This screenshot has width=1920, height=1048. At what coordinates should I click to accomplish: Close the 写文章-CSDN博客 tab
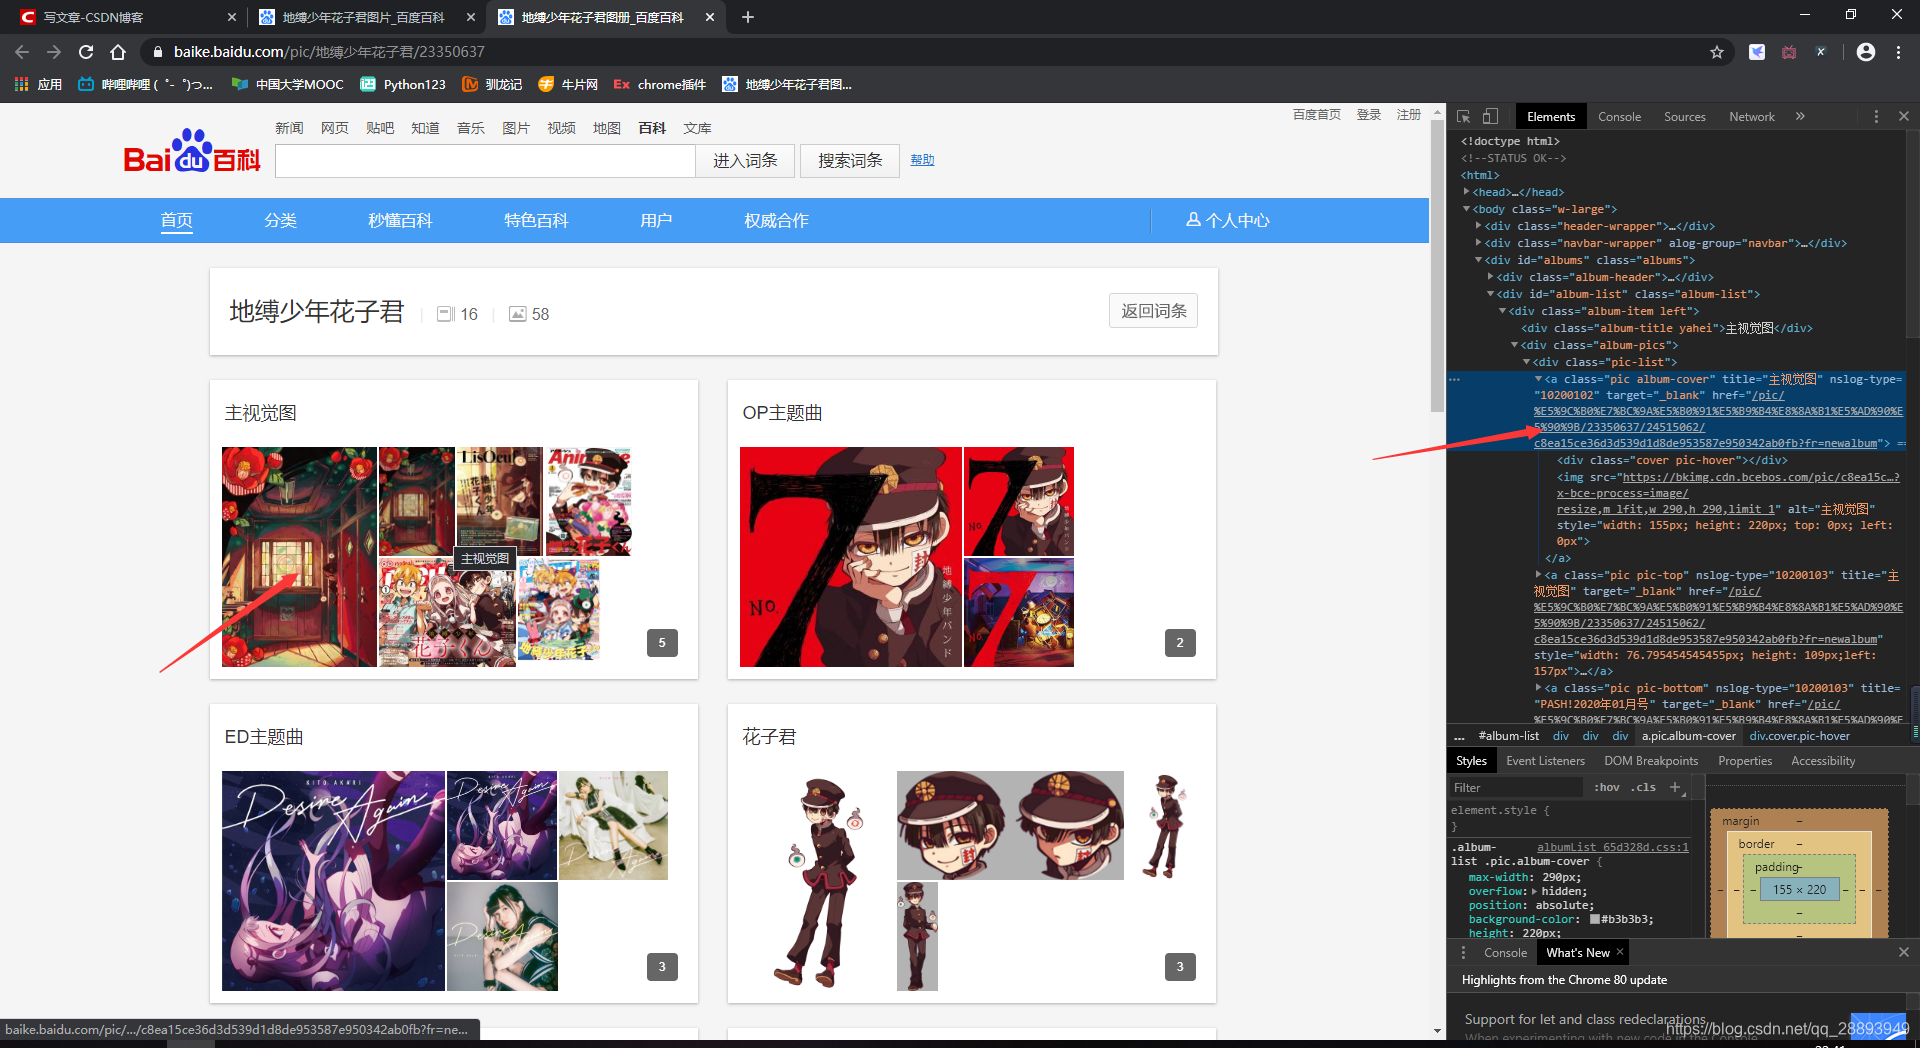coord(232,17)
